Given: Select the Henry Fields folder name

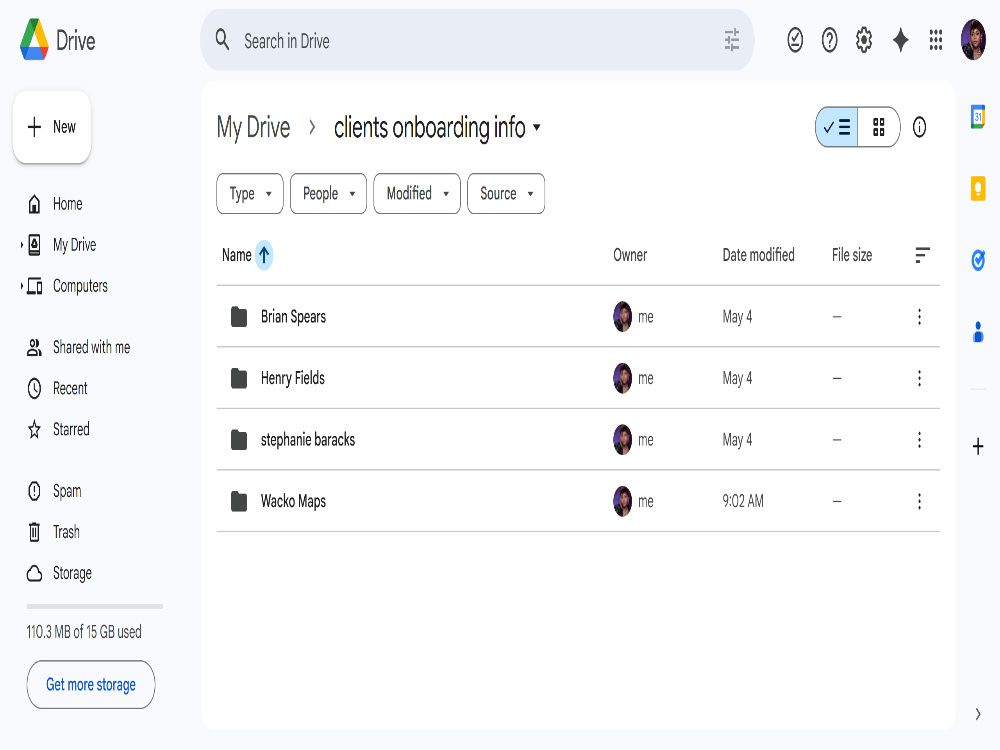Looking at the screenshot, I should (x=293, y=378).
